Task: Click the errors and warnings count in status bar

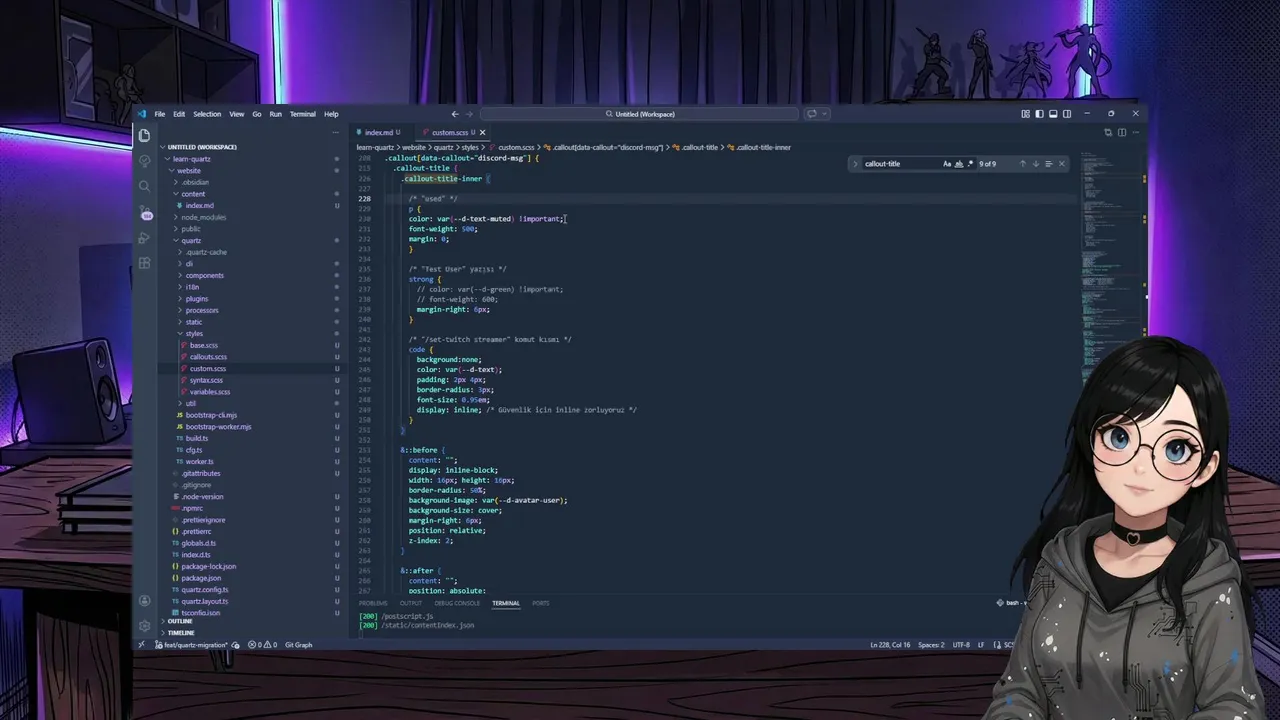Action: click(x=263, y=645)
